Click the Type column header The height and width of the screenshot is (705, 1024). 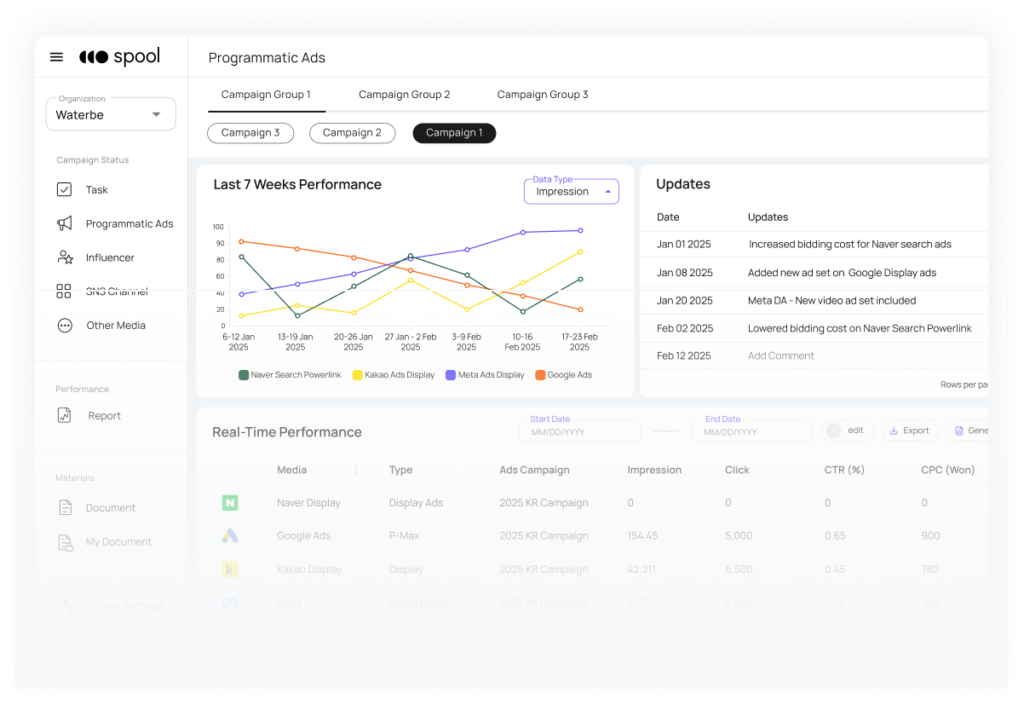(400, 470)
